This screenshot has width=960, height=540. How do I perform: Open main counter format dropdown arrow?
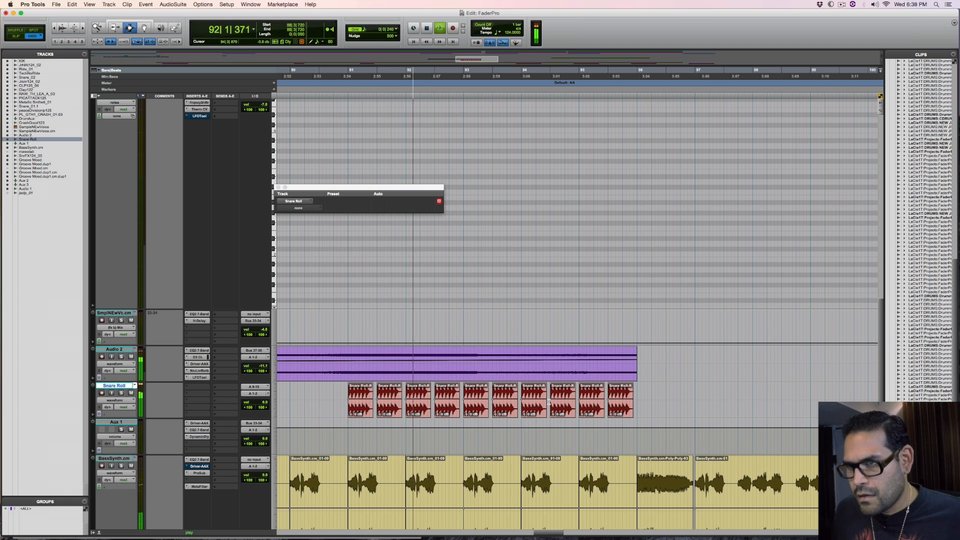point(254,29)
